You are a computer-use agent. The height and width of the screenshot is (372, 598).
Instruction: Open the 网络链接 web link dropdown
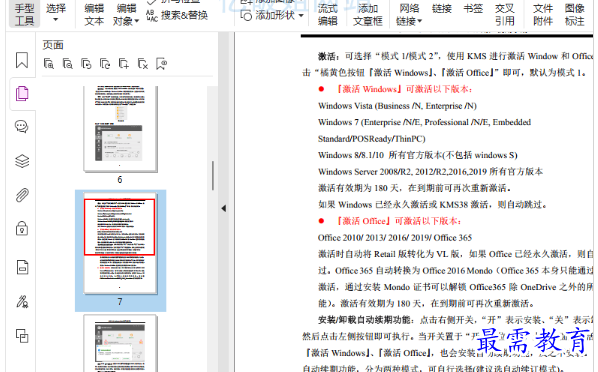point(409,14)
